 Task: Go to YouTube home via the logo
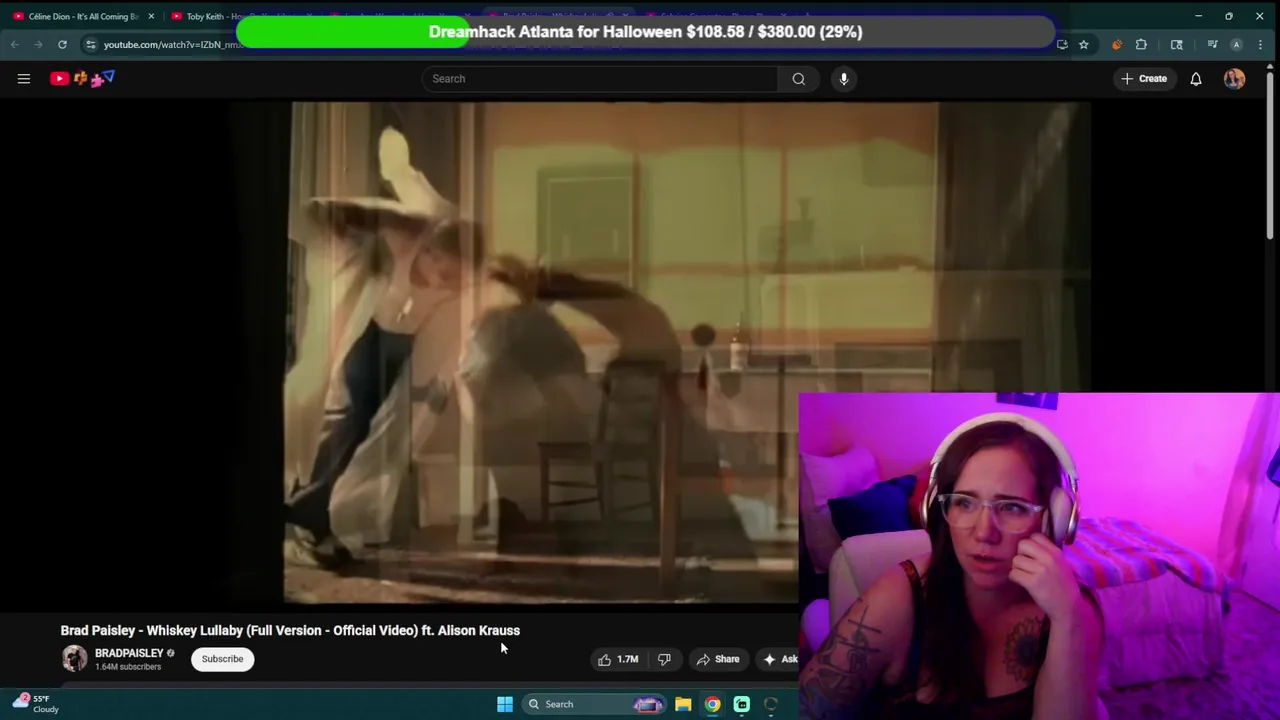[x=82, y=78]
